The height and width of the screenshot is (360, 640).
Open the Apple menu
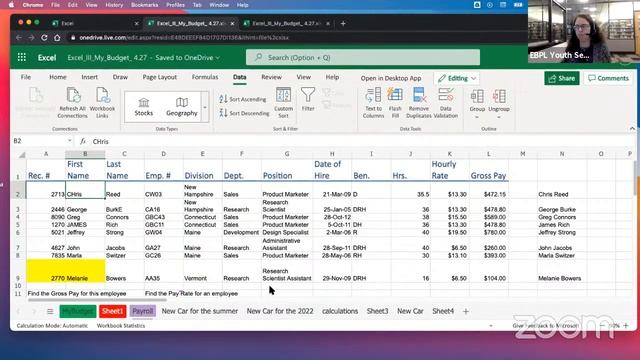11,5
